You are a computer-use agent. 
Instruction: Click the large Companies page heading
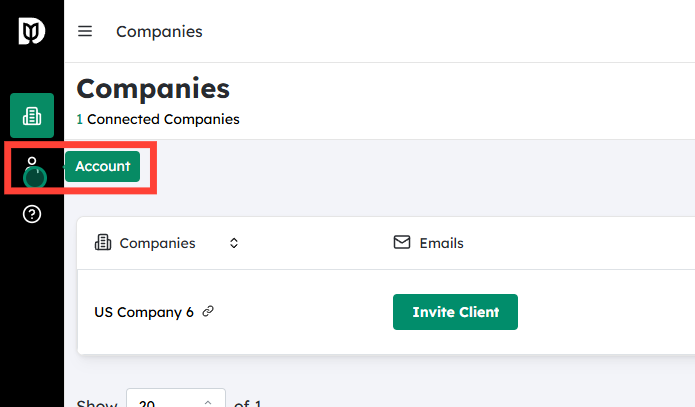point(153,88)
